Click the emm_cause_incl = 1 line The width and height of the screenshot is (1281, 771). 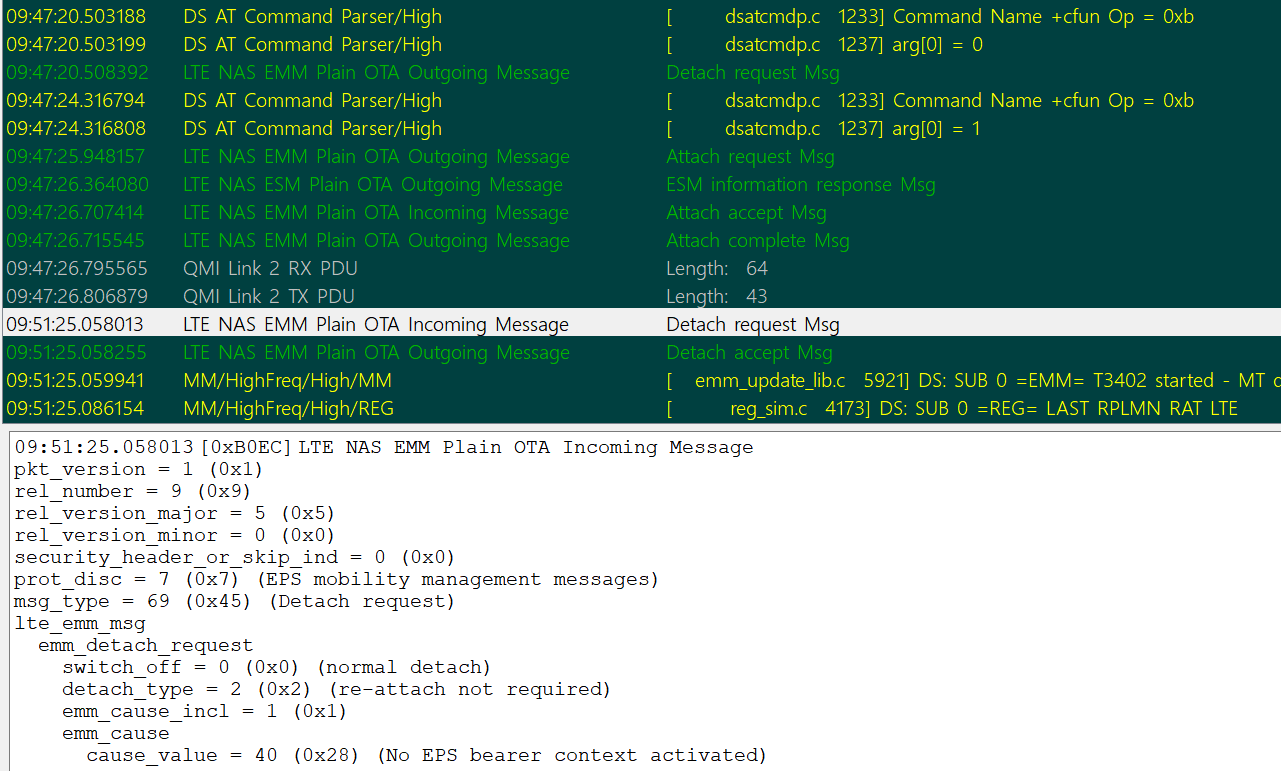click(x=205, y=711)
